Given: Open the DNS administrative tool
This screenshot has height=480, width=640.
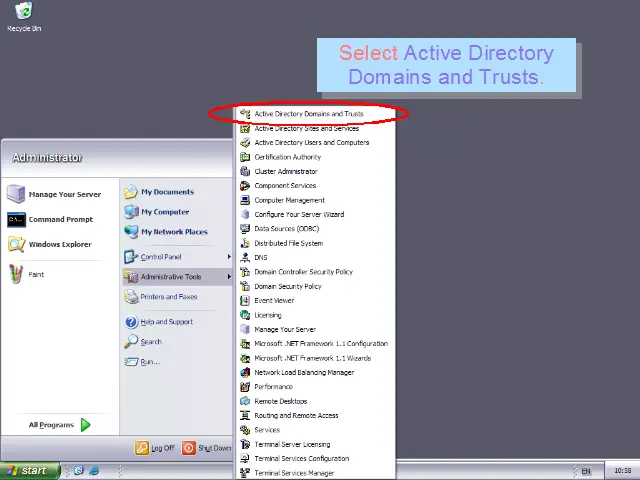Looking at the screenshot, I should [260, 257].
